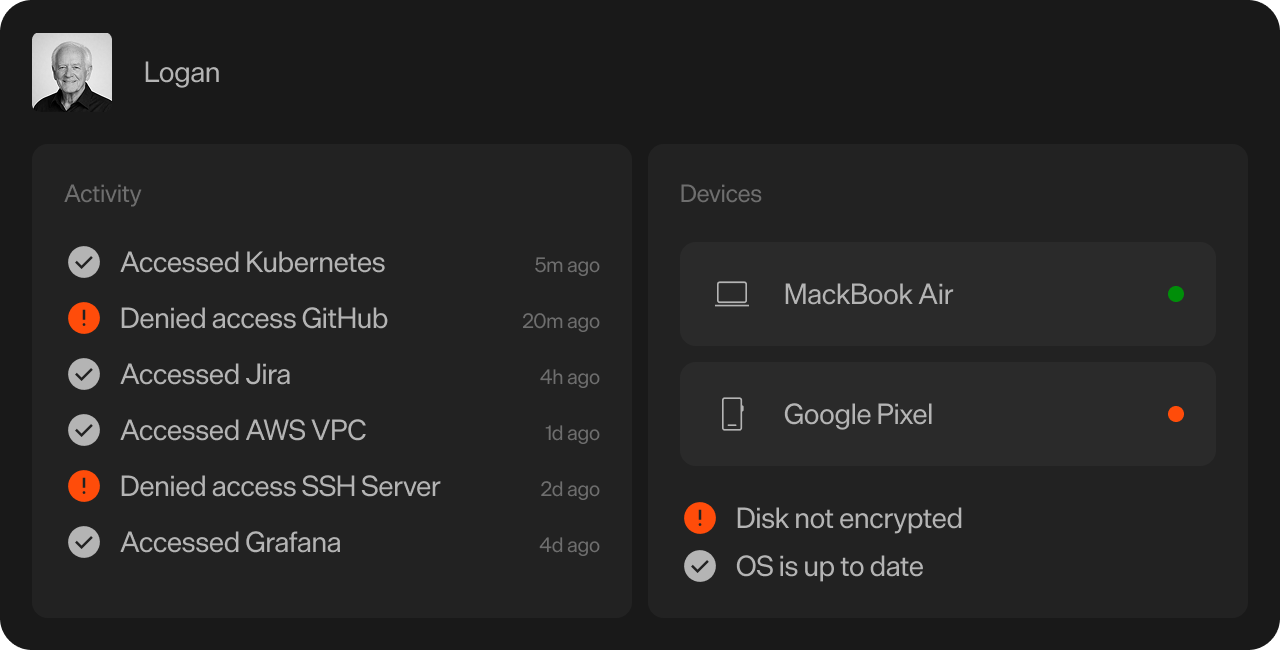The image size is (1280, 650).
Task: Open the MackBook Air device name
Action: [x=868, y=294]
